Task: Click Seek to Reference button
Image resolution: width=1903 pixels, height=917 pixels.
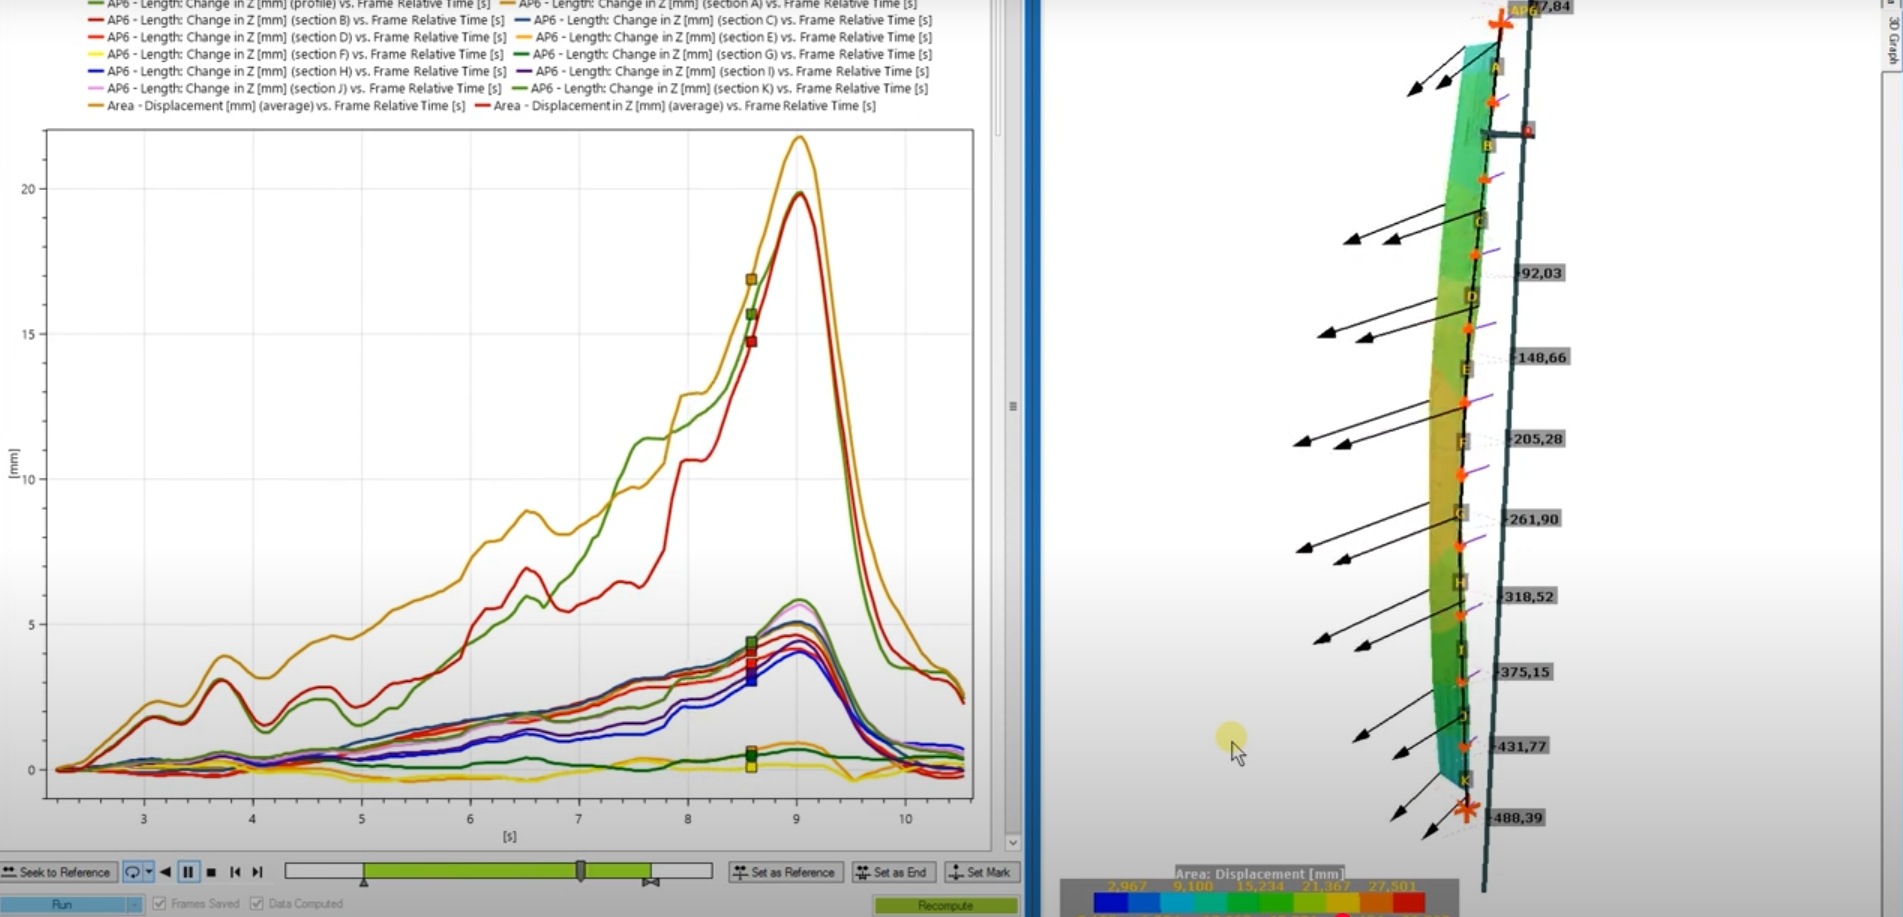Action: [56, 872]
